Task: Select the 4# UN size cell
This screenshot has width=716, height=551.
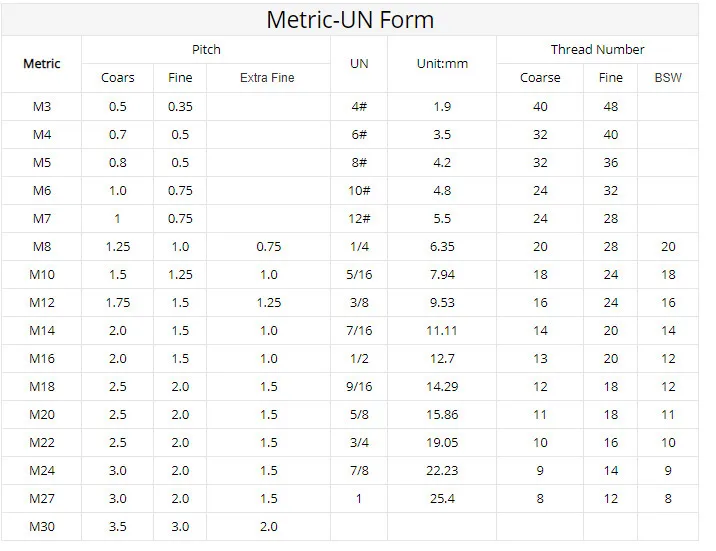Action: 359,107
